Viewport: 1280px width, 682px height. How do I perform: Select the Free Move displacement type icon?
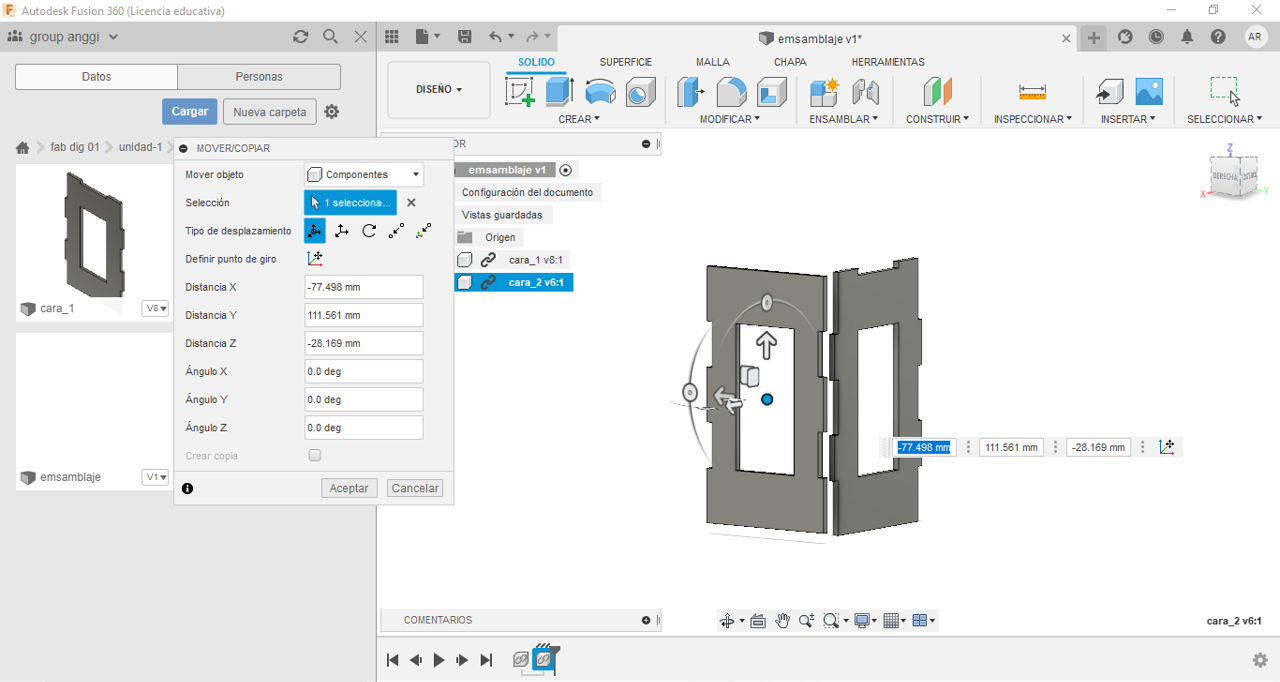[314, 231]
